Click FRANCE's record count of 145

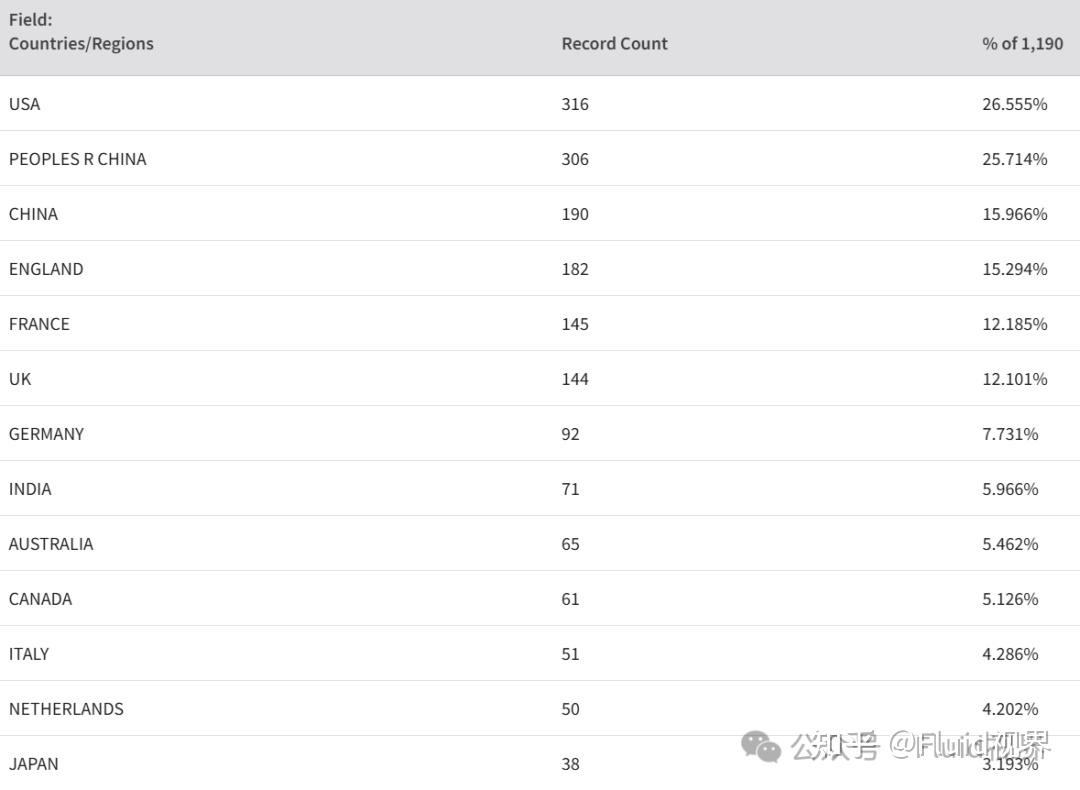coord(575,324)
